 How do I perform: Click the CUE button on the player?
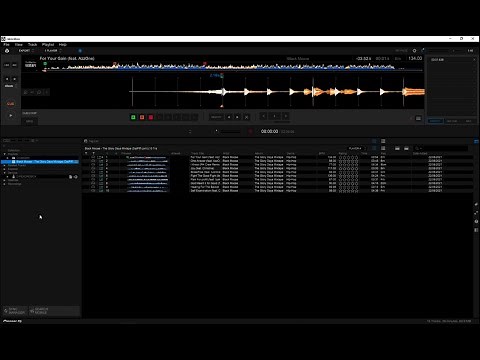[x=10, y=104]
